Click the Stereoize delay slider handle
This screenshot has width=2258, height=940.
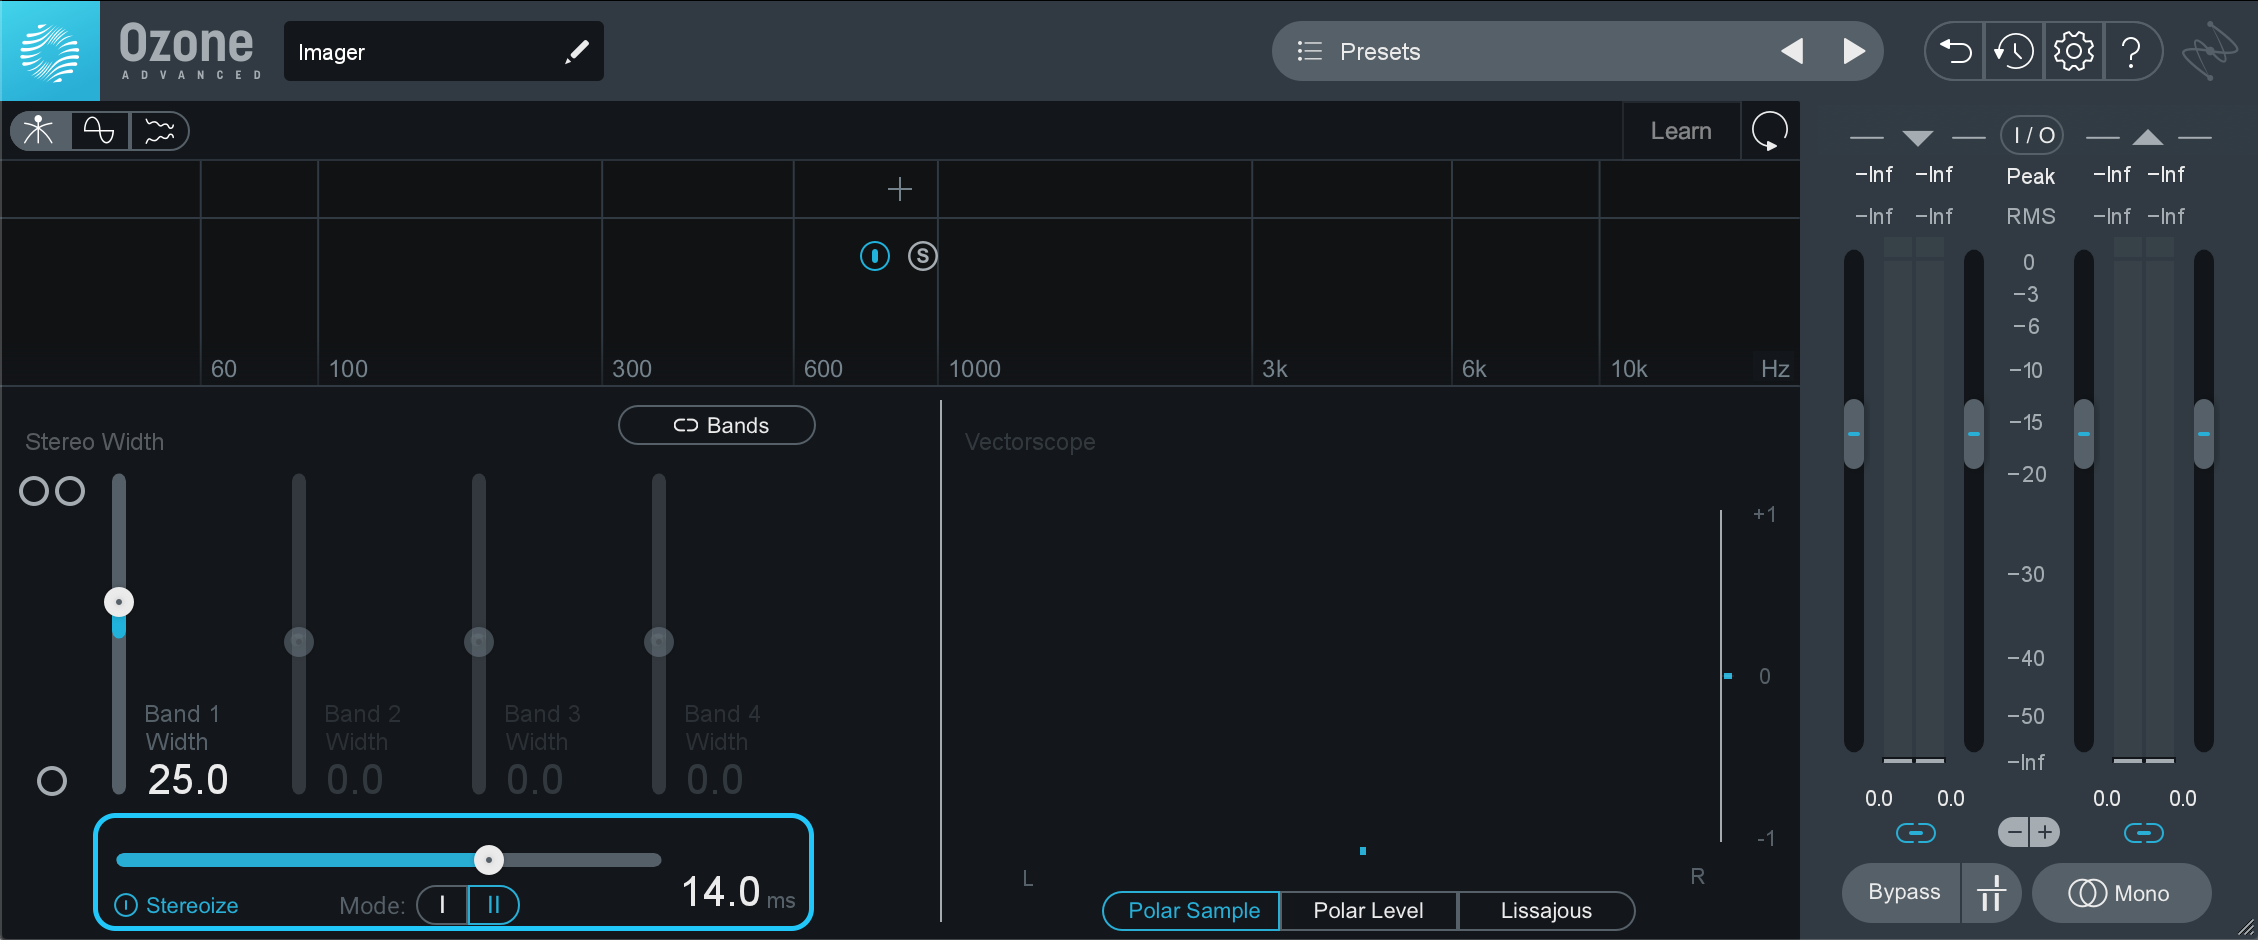[x=489, y=859]
